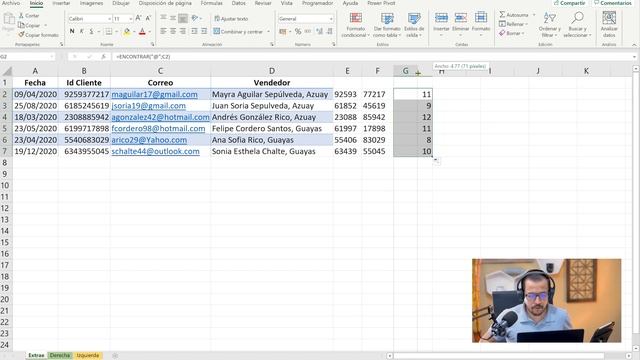Switch to Datos tab
This screenshot has height=360, width=640.
coord(238,3)
